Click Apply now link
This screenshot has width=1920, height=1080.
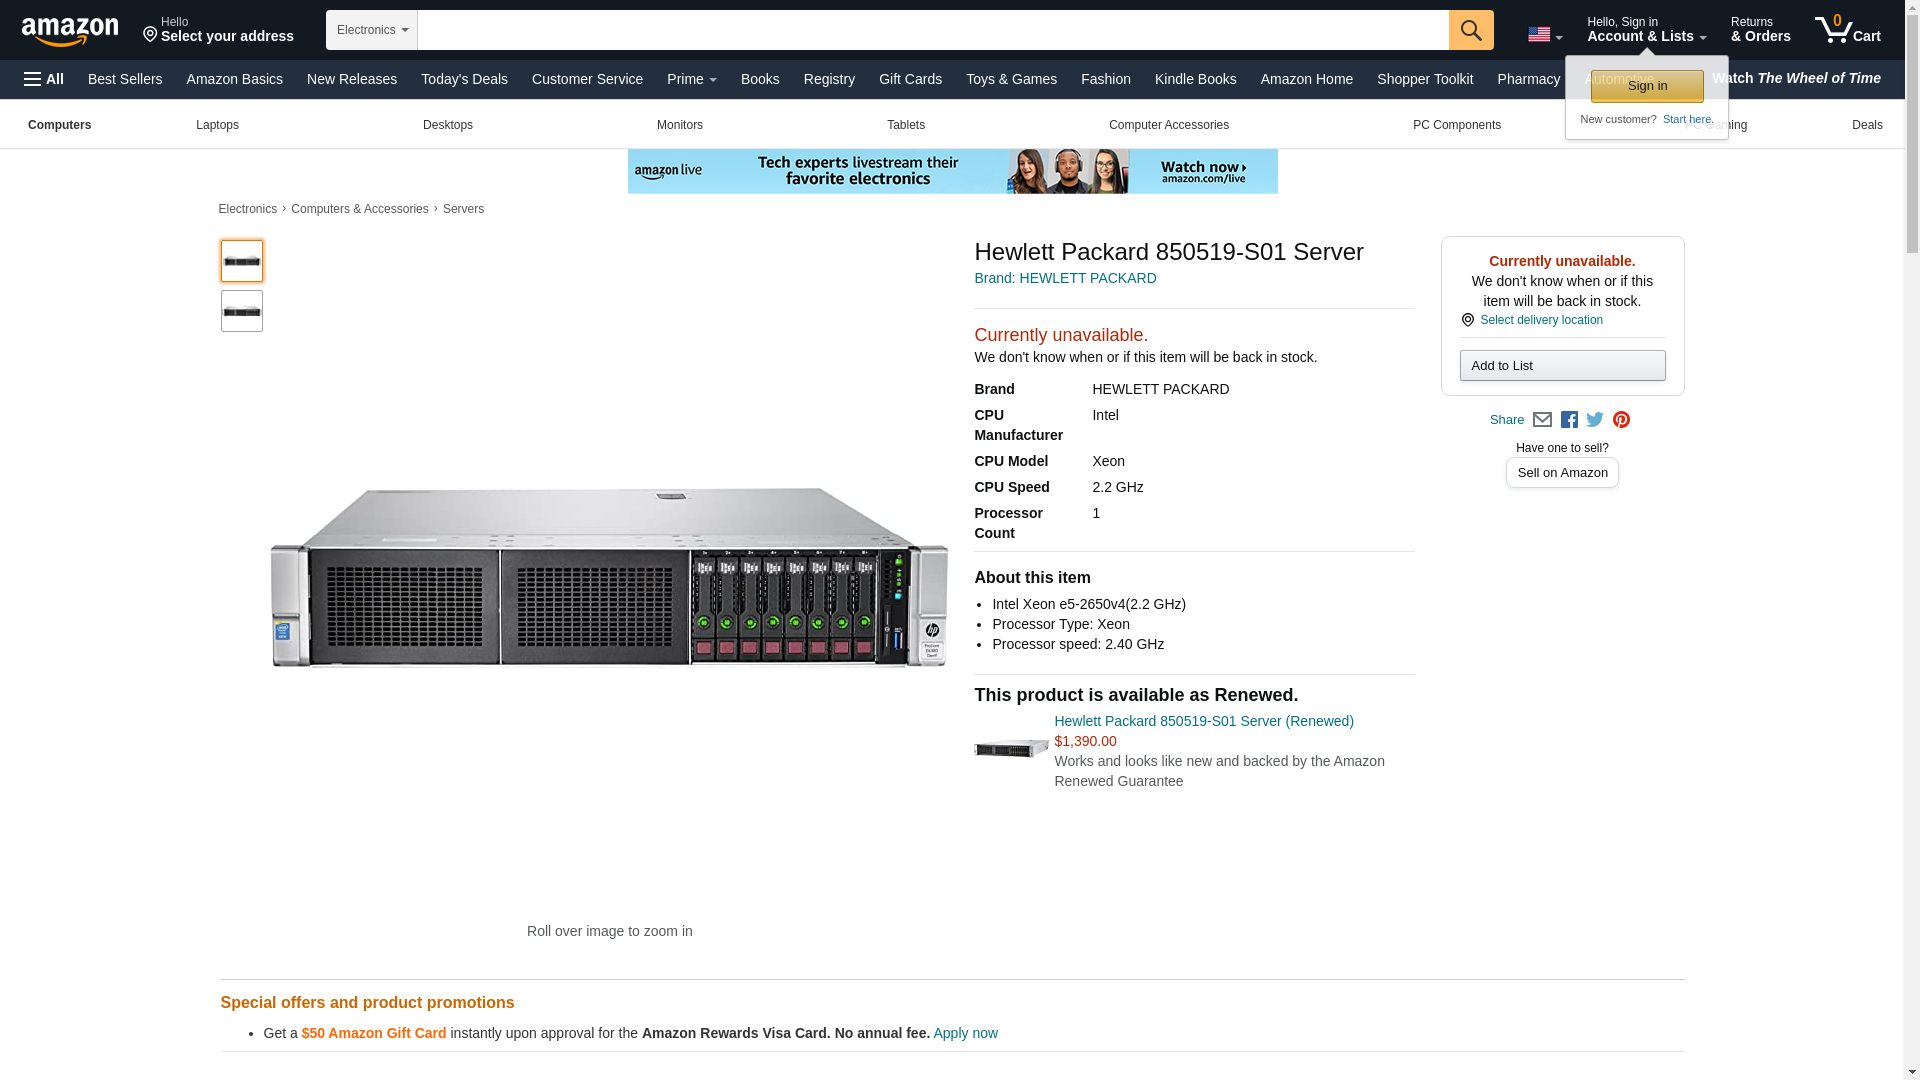(965, 1033)
